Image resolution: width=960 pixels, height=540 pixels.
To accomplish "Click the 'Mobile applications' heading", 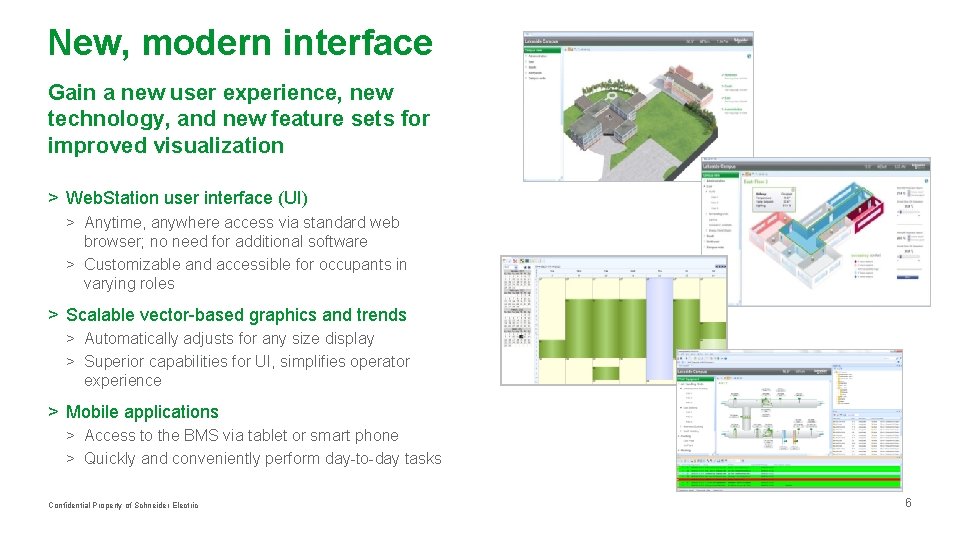I will (142, 411).
